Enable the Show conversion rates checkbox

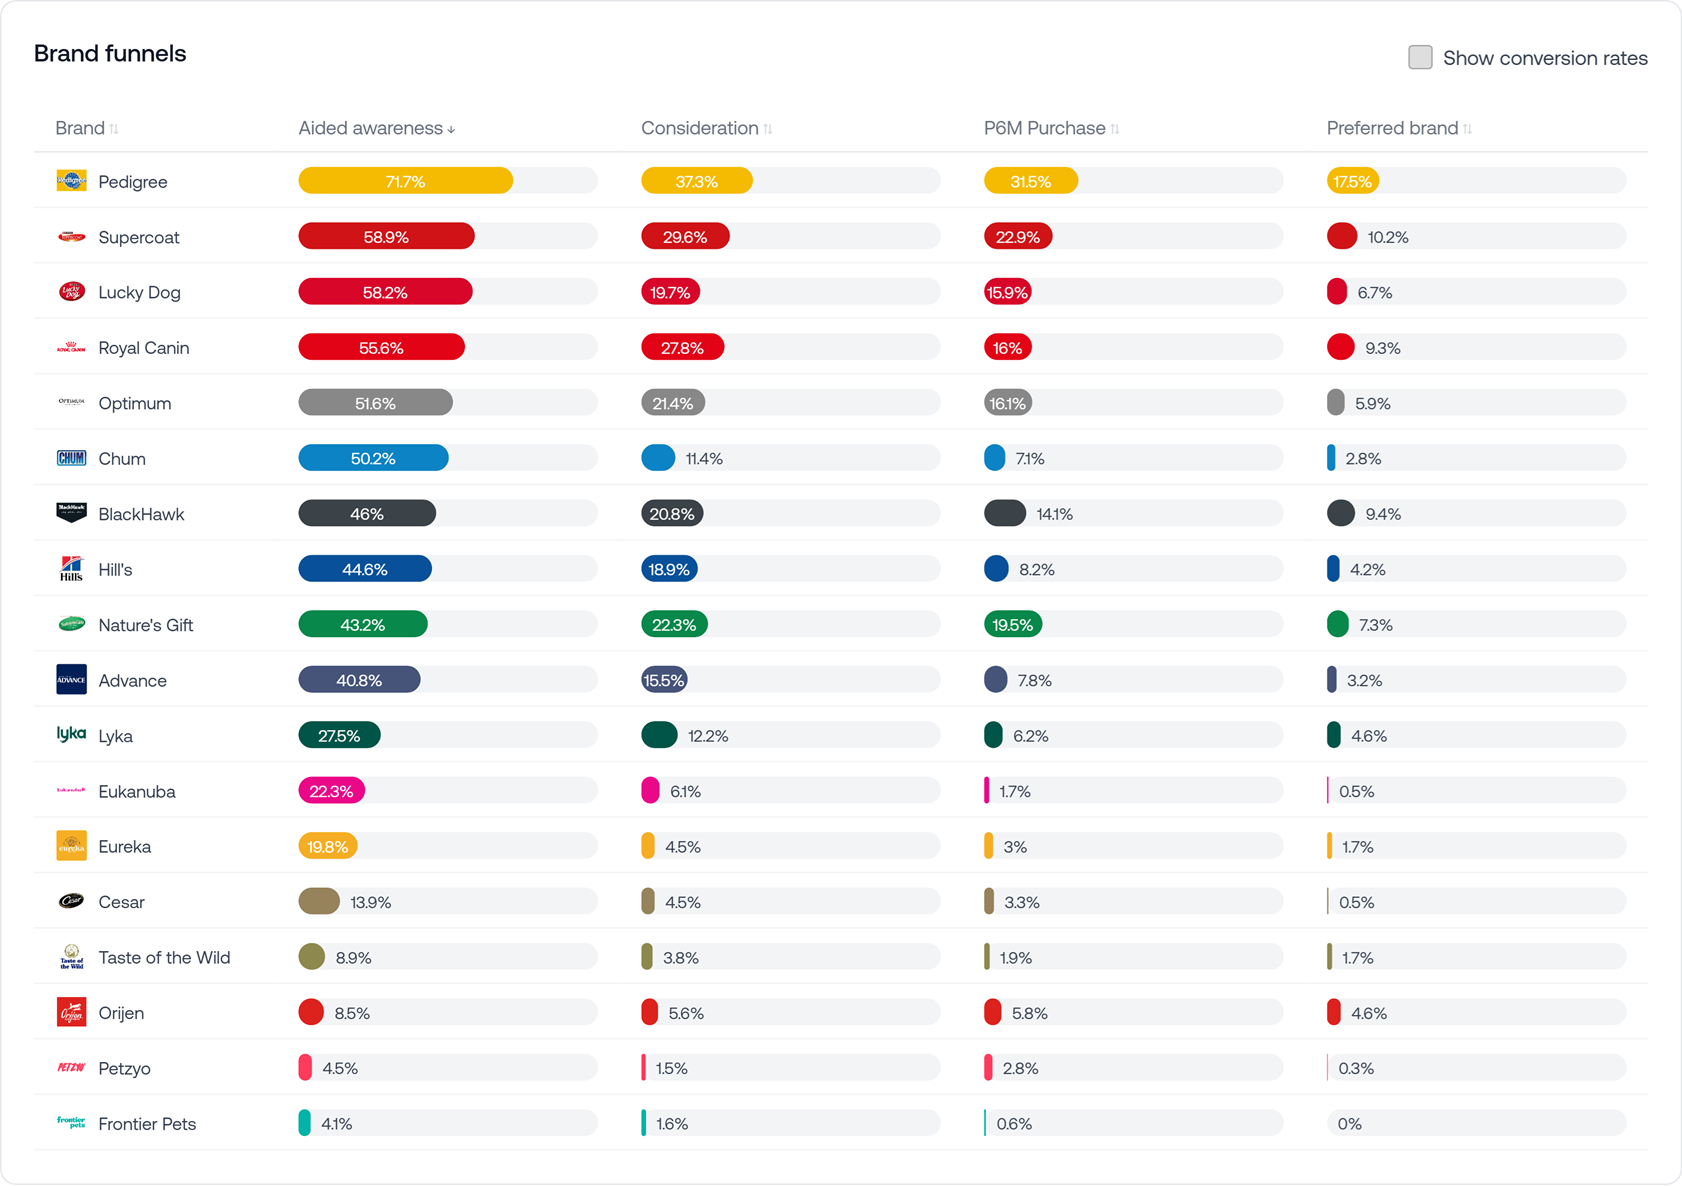point(1420,57)
